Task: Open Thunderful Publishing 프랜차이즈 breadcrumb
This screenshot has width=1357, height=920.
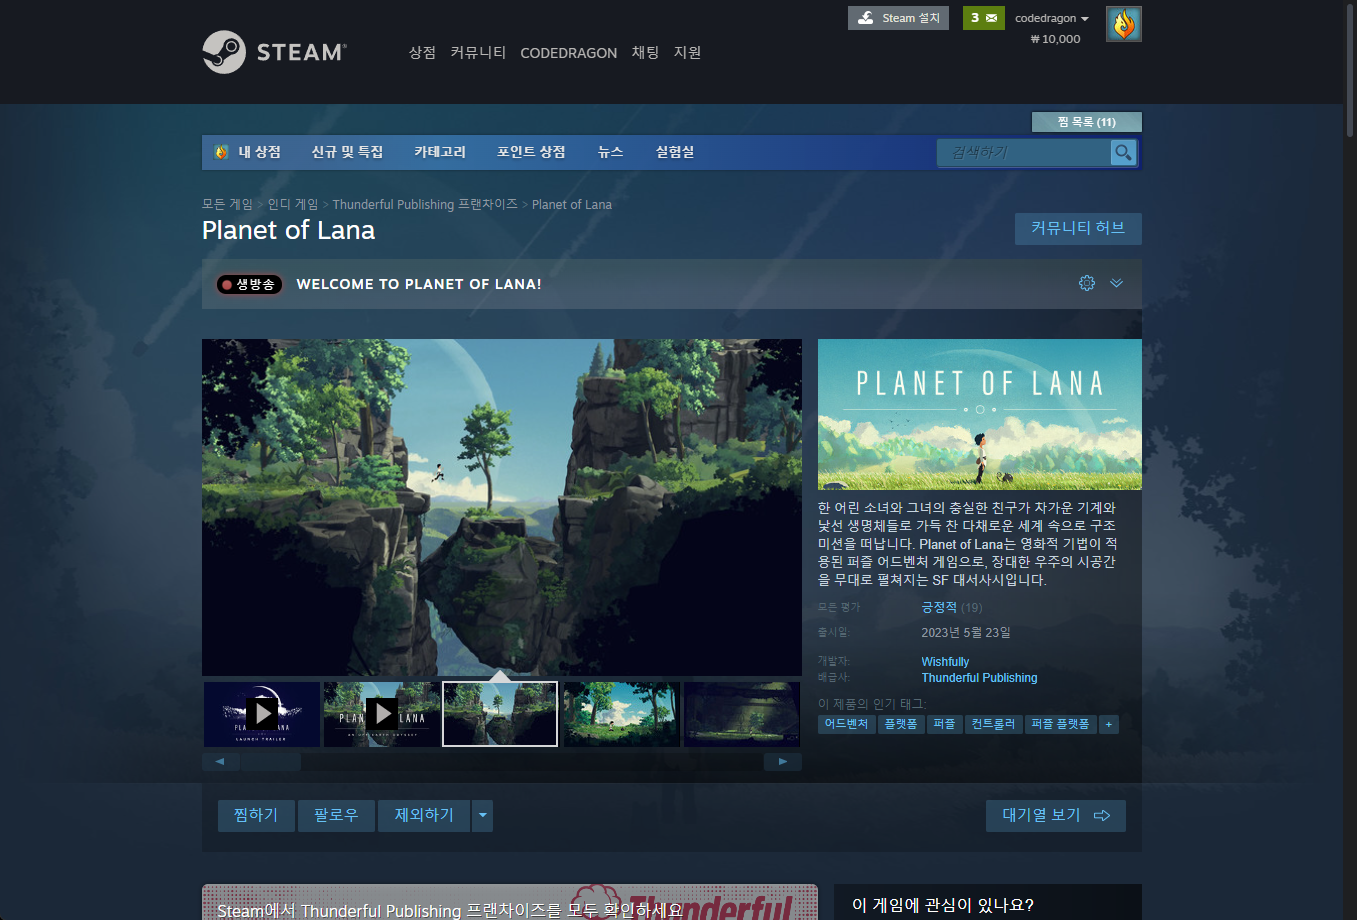Action: (x=425, y=204)
